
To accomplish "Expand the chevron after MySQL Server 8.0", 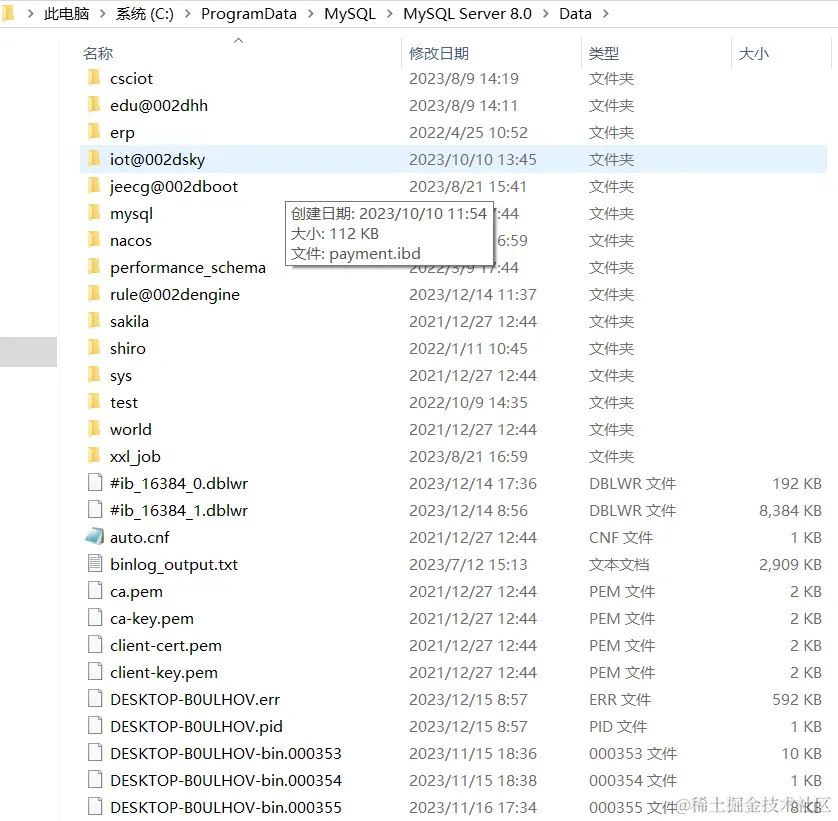I will click(546, 13).
